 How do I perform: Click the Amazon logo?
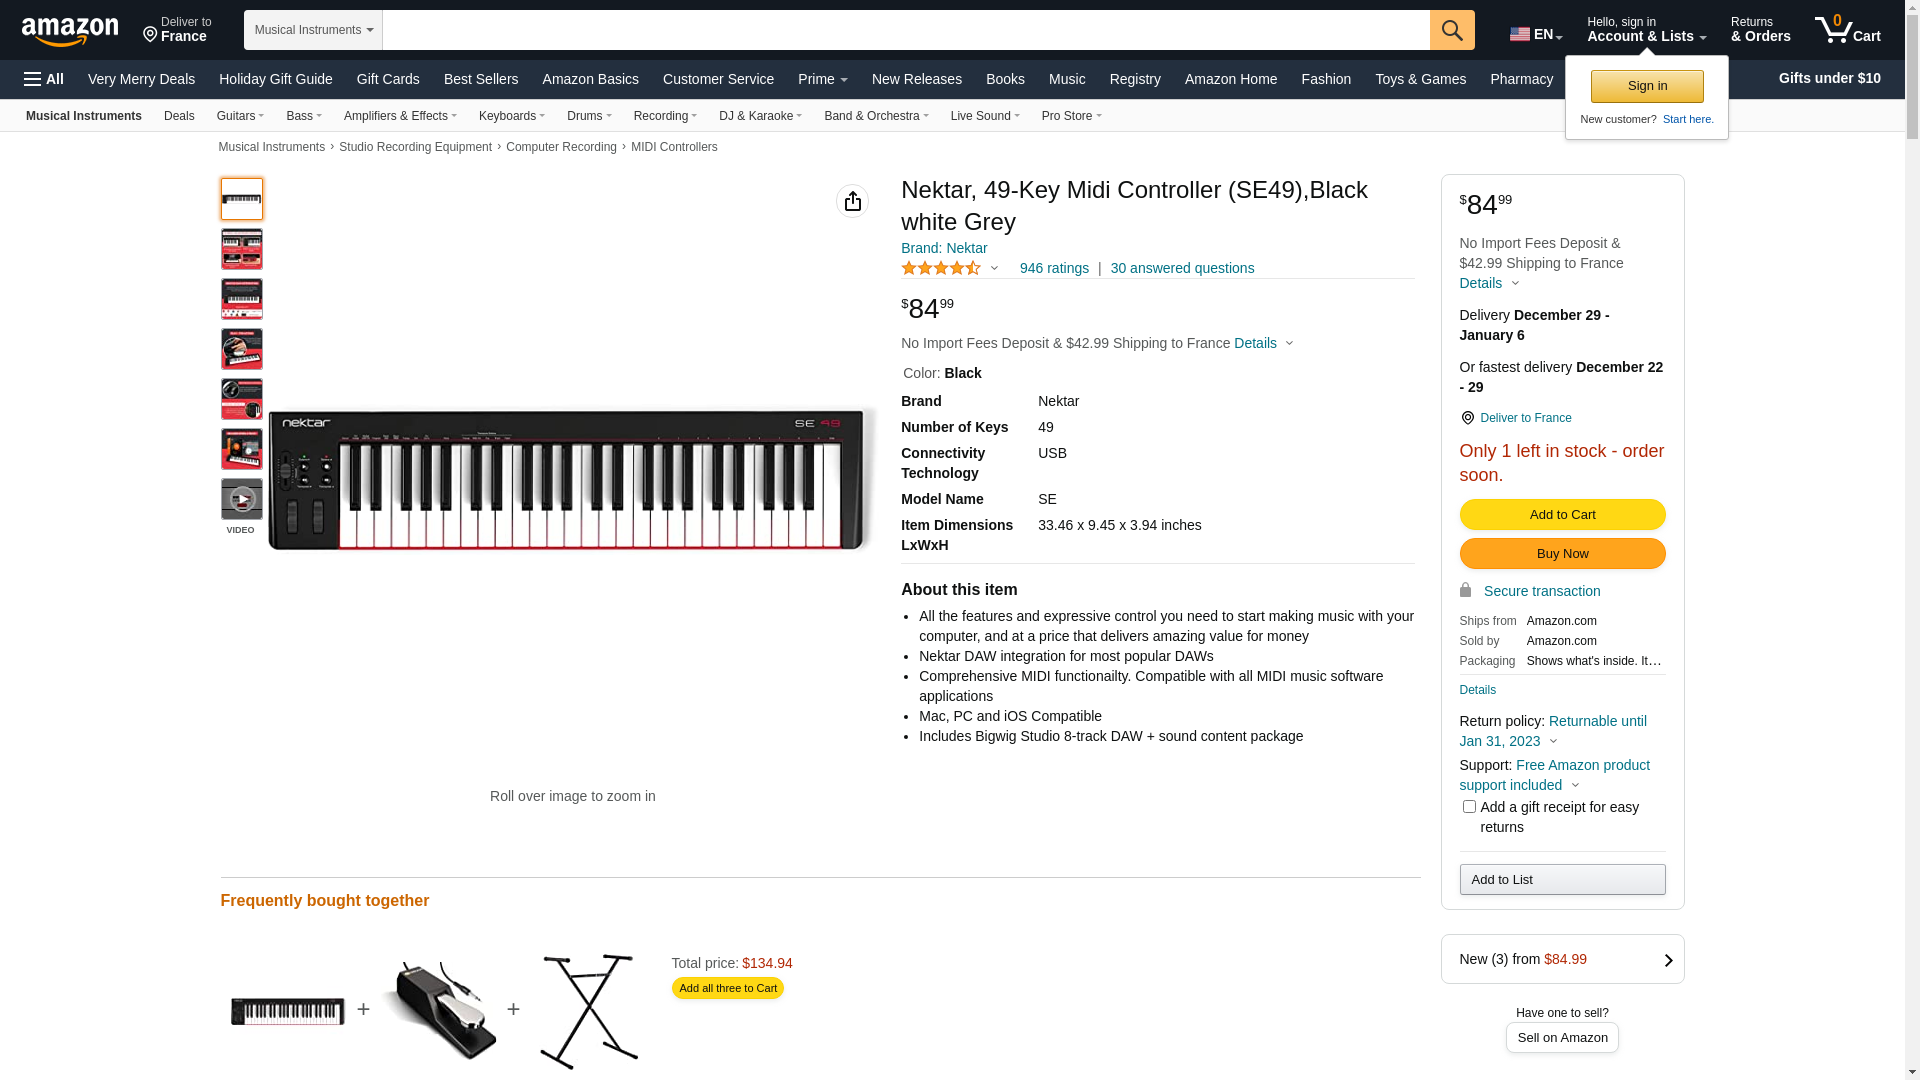pos(70,32)
